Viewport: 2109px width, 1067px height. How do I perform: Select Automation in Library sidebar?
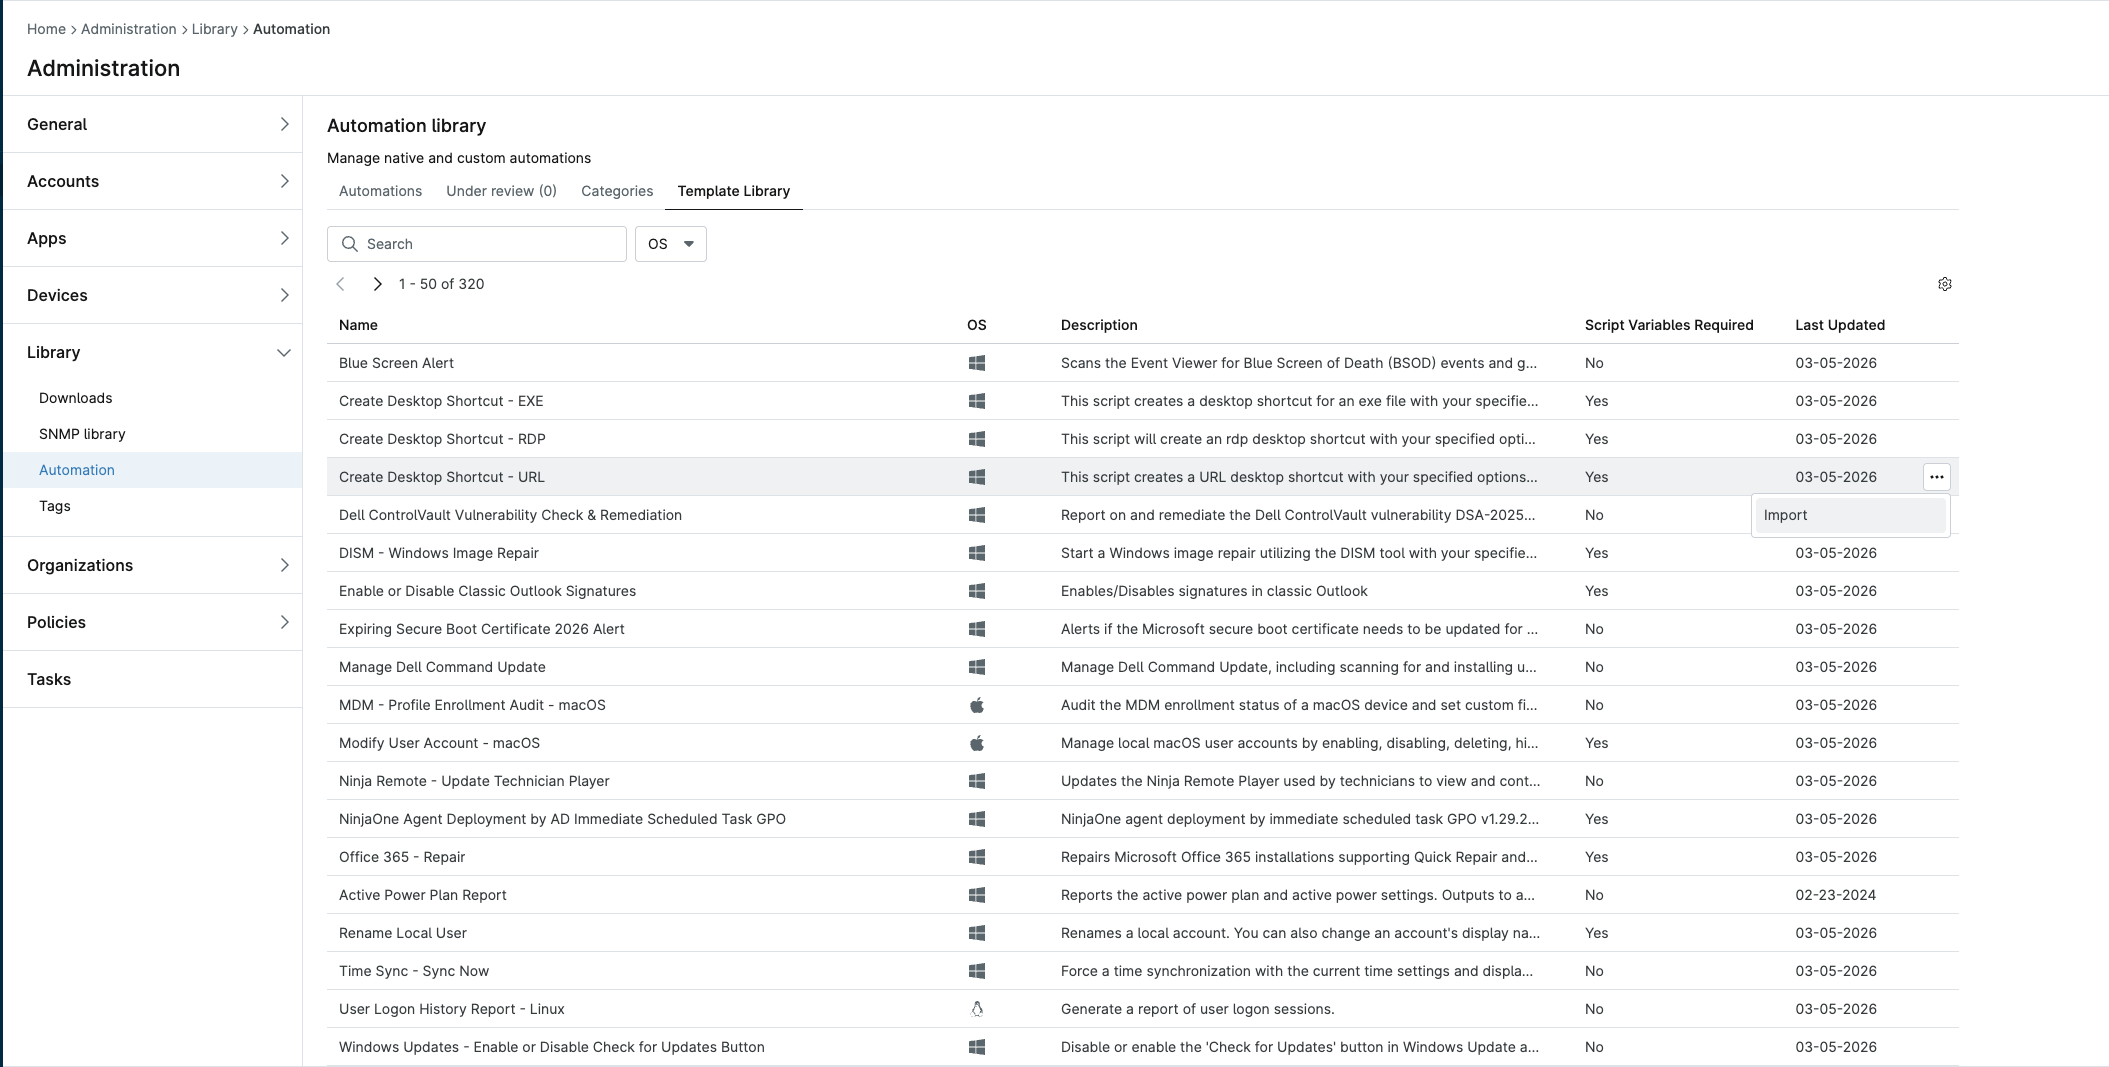point(153,470)
